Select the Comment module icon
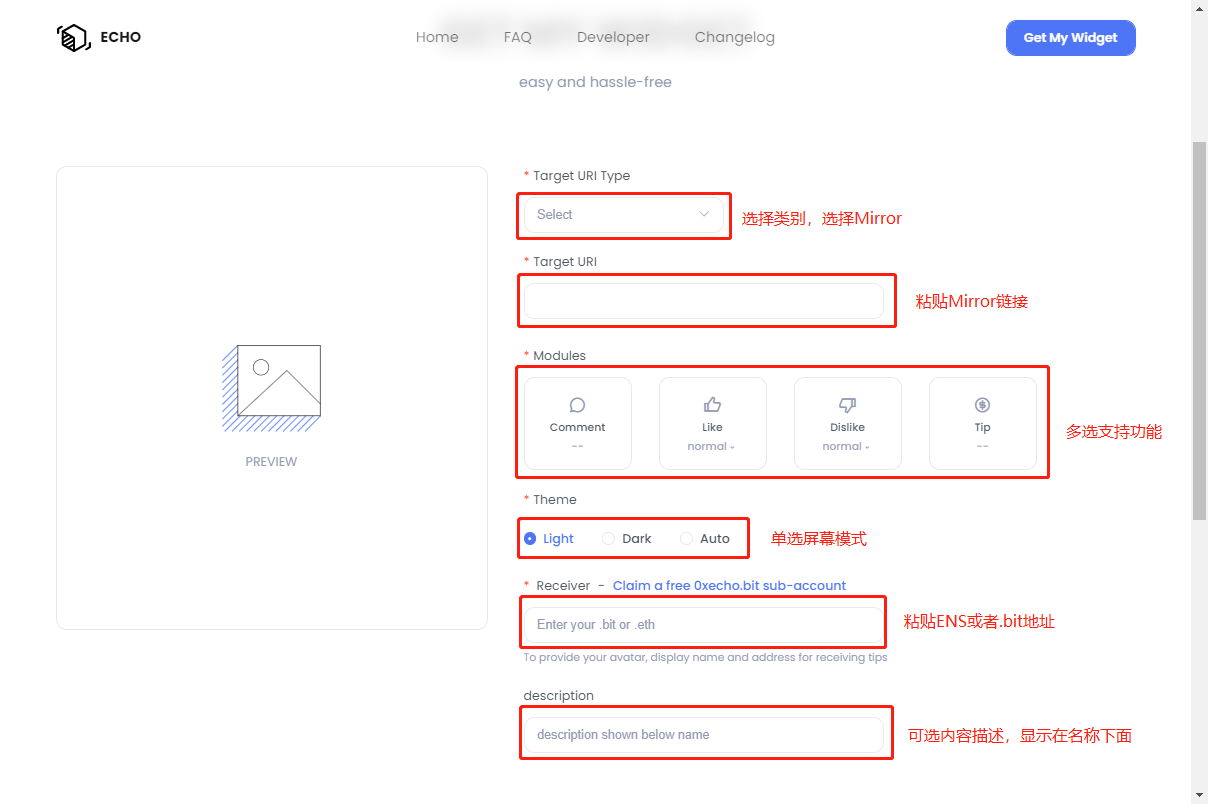The image size is (1208, 804). pos(577,405)
